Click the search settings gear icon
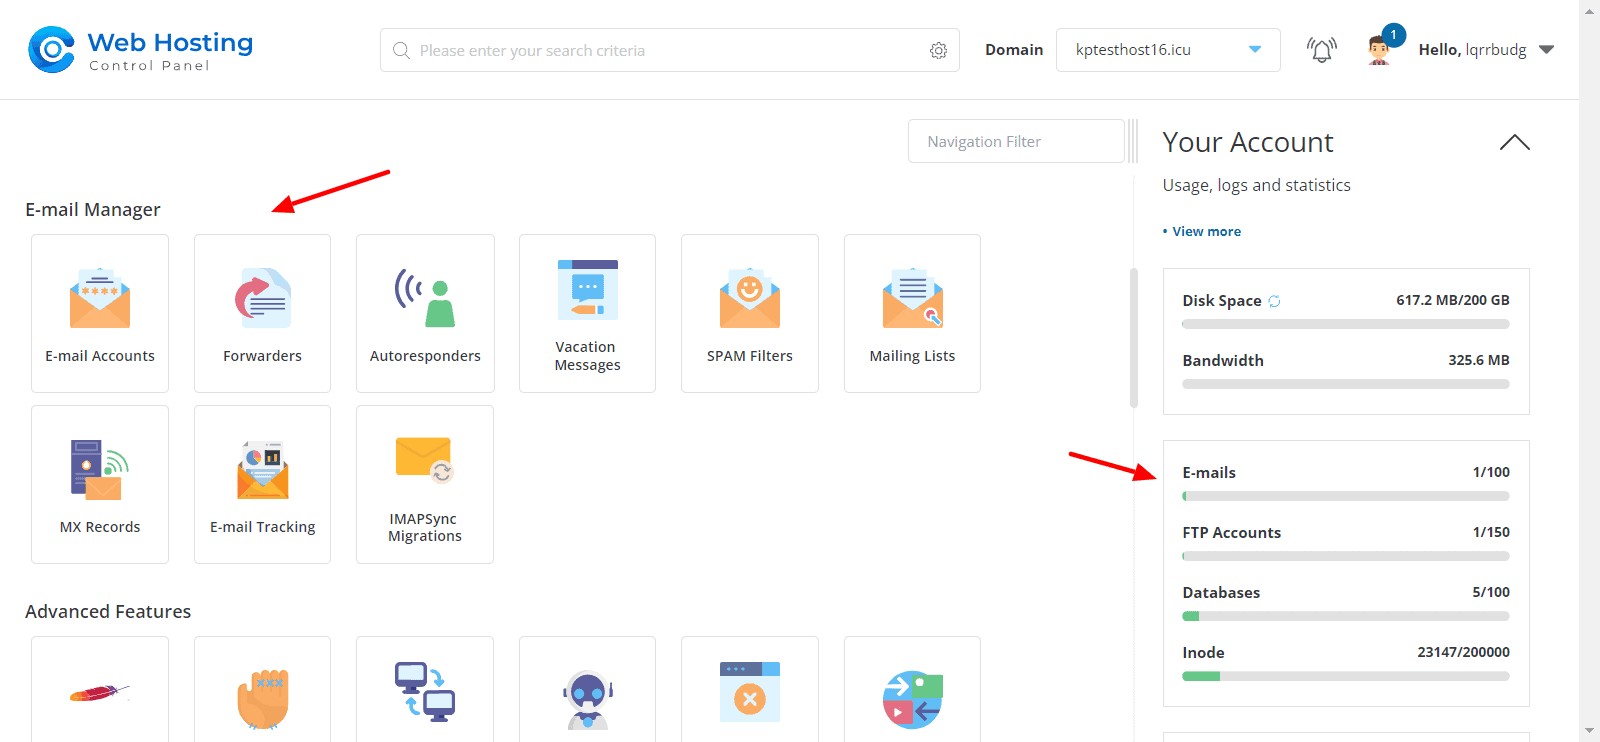 (938, 51)
